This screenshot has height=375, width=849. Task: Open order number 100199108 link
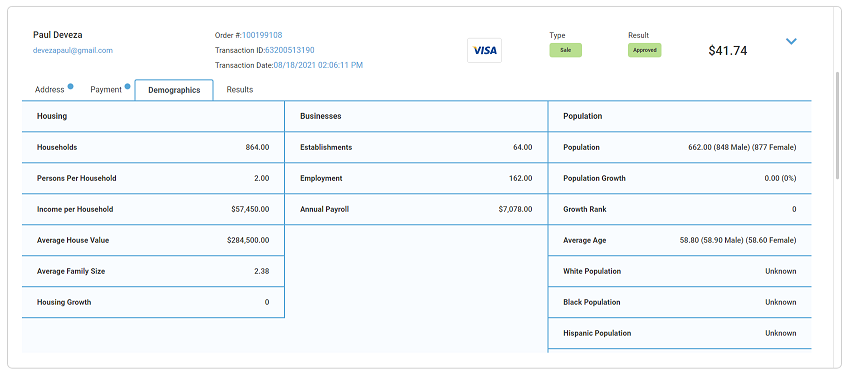(x=262, y=35)
